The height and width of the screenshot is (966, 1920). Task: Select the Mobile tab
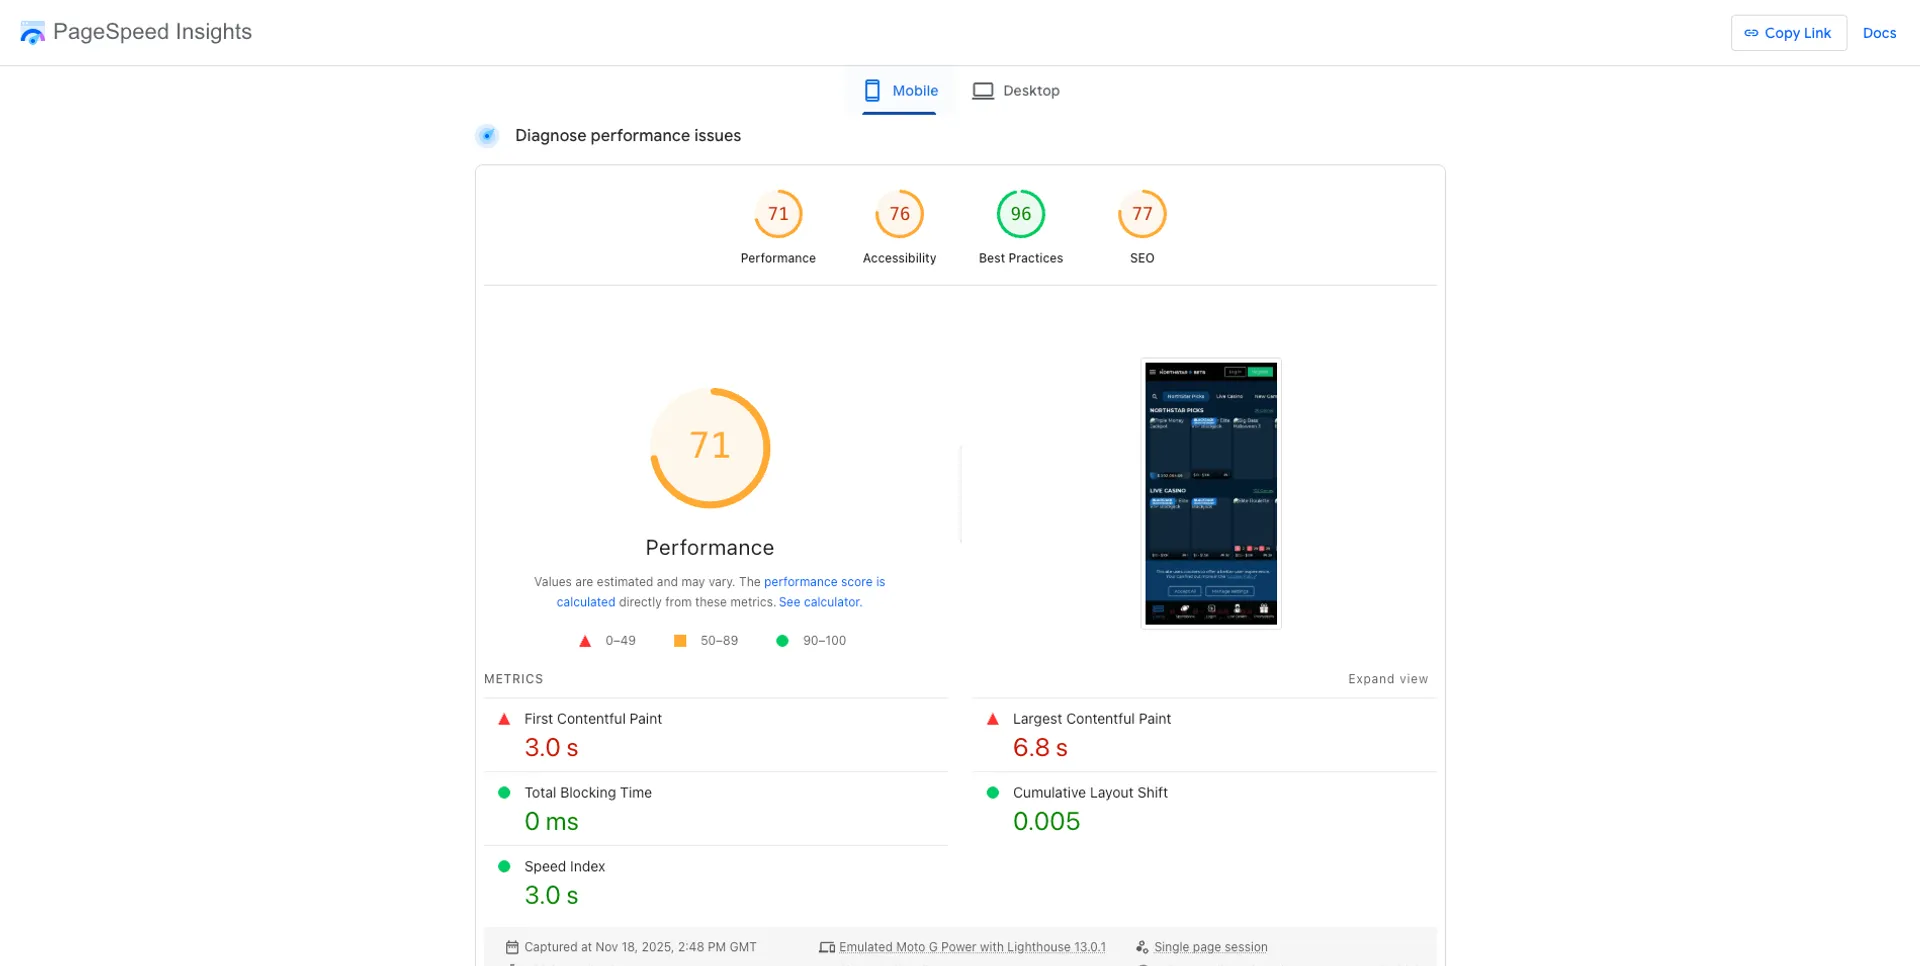900,90
